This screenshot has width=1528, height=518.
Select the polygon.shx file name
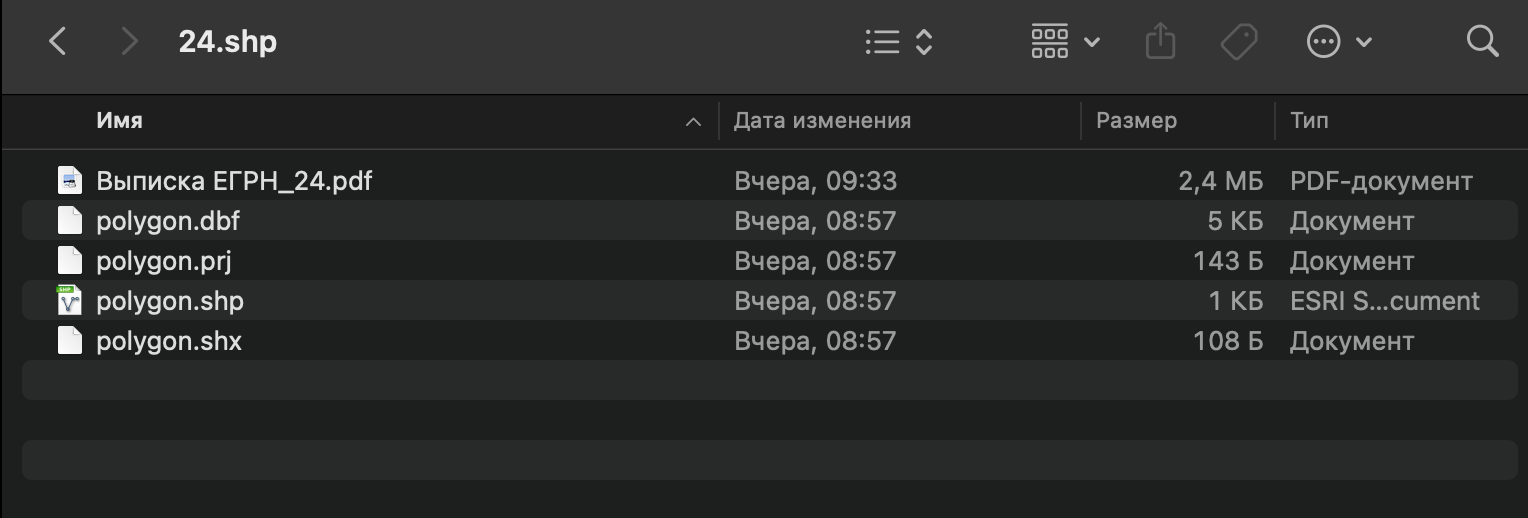(169, 341)
